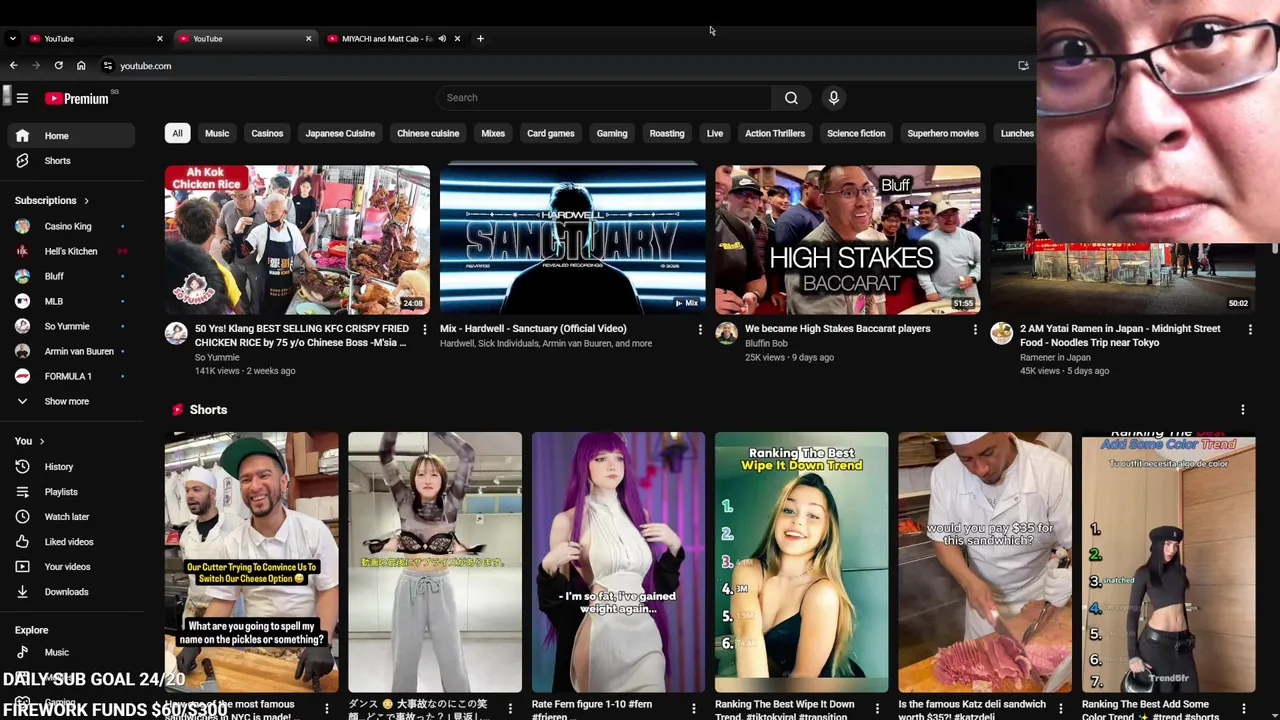Open Watch later in the sidebar
Screen dimensions: 1280x720
71,517
